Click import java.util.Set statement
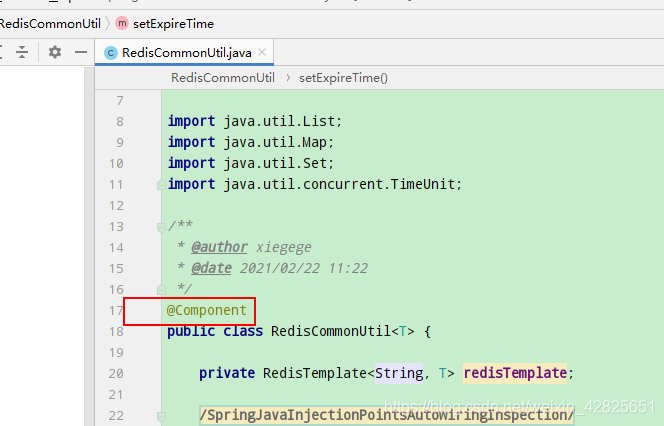 pyautogui.click(x=251, y=163)
